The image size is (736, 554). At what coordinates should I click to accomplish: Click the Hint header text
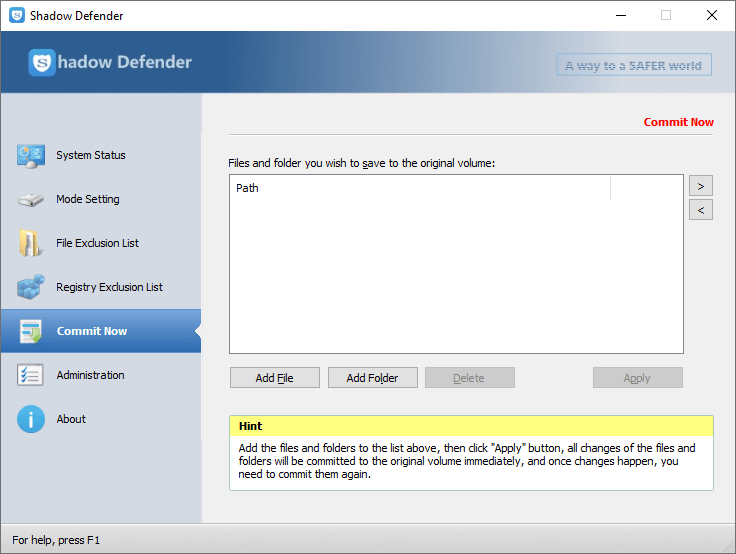[251, 426]
